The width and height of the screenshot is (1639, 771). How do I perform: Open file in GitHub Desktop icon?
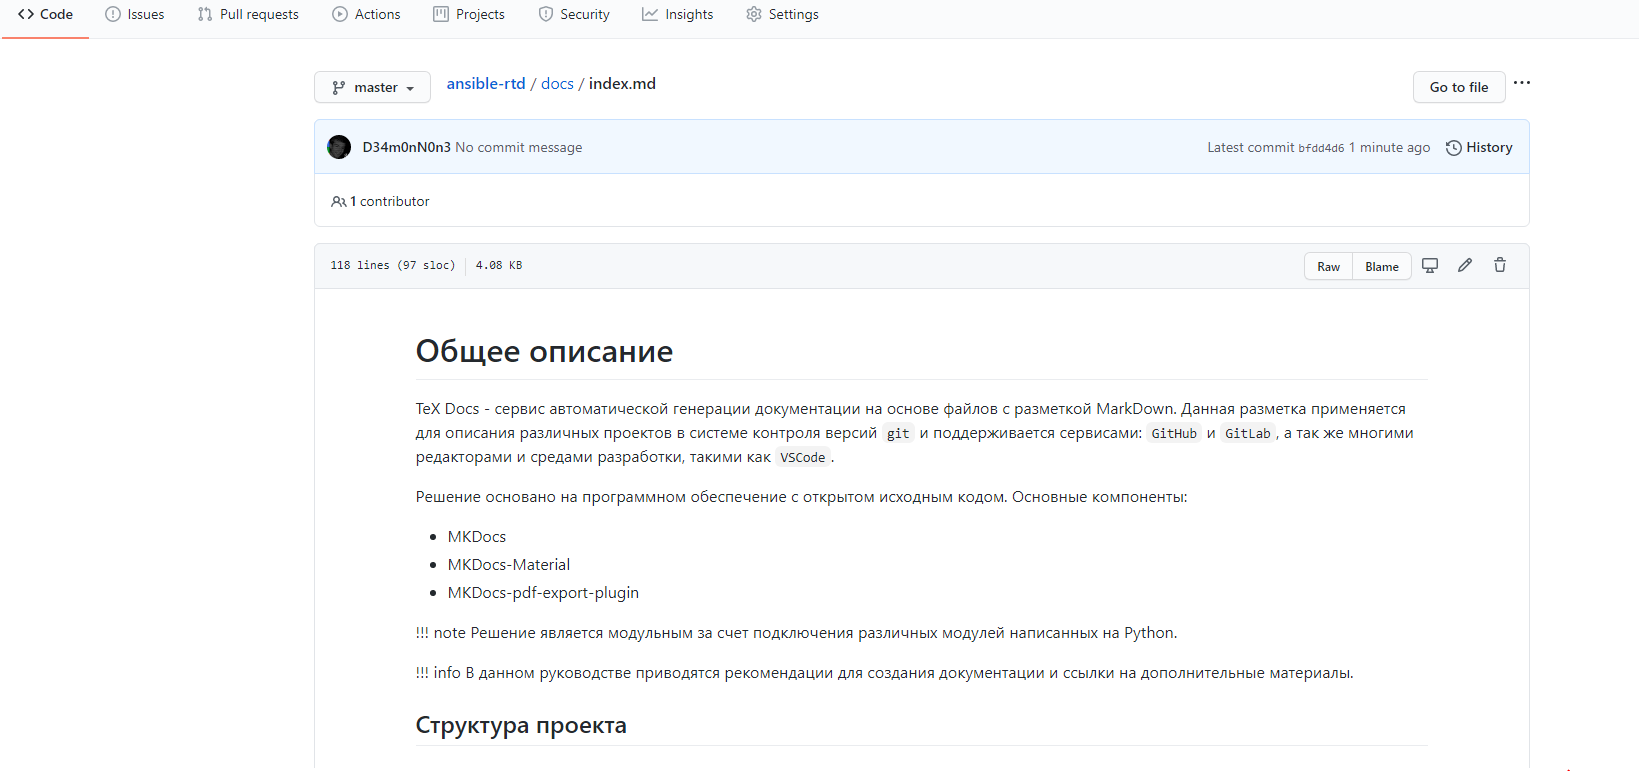[1430, 265]
